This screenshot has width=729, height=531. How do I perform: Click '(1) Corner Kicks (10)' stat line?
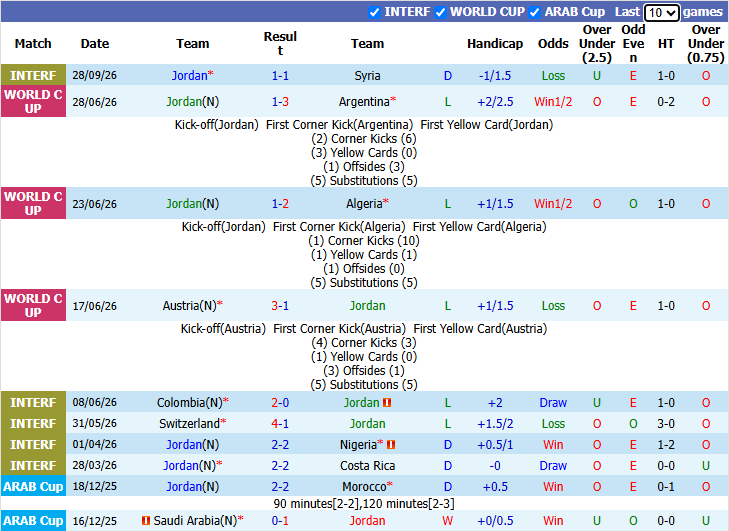(364, 241)
